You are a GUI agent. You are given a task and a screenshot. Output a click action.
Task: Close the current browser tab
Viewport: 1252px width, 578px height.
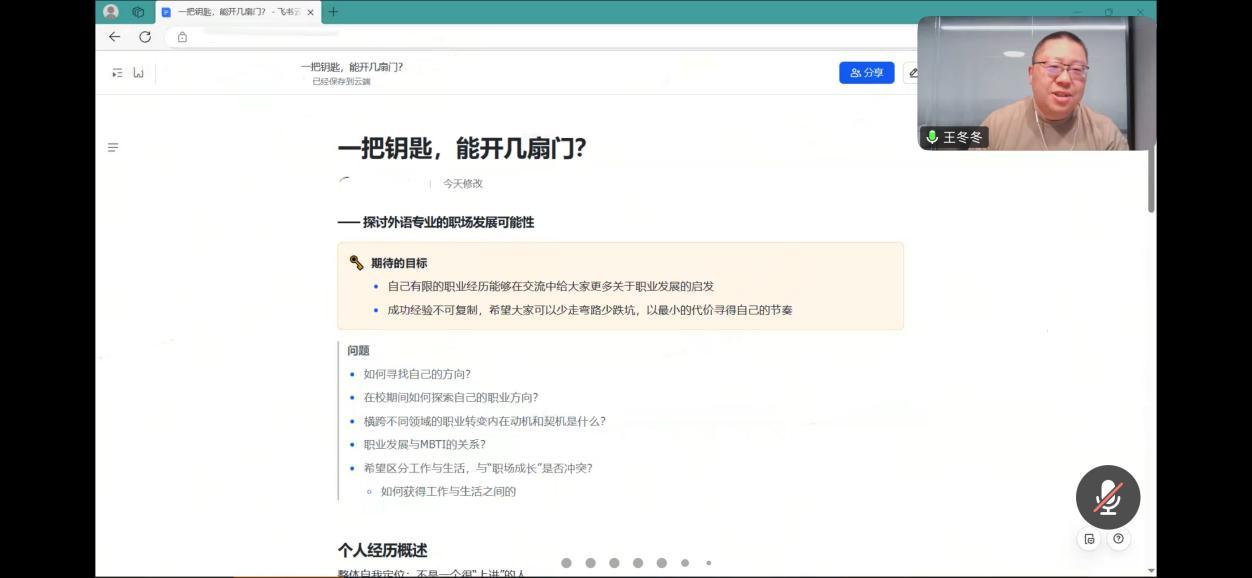coord(310,12)
